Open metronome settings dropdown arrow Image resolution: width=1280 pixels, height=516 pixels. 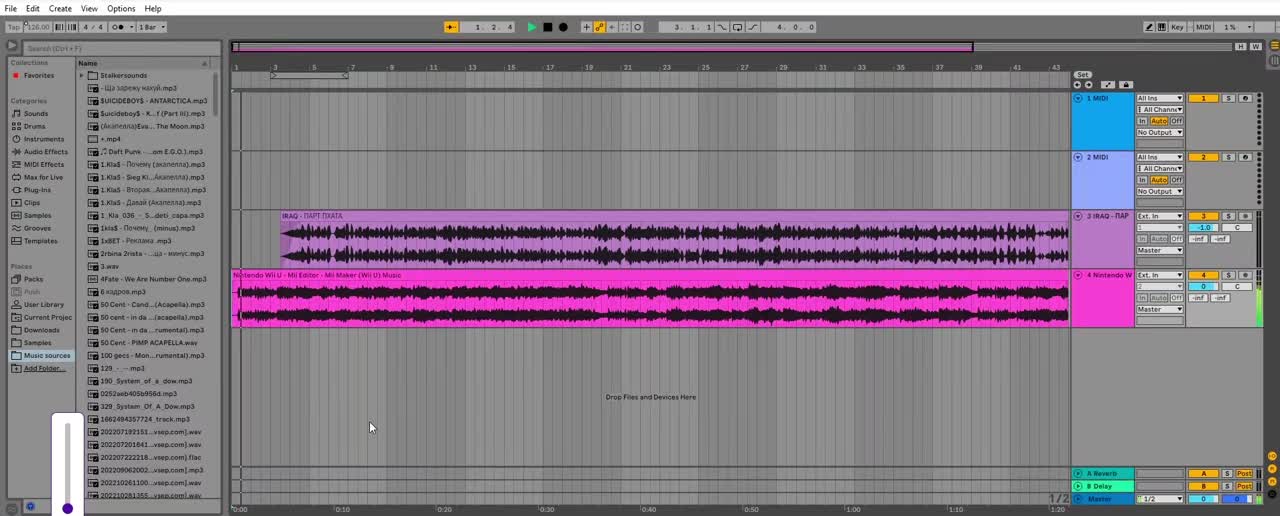click(130, 27)
